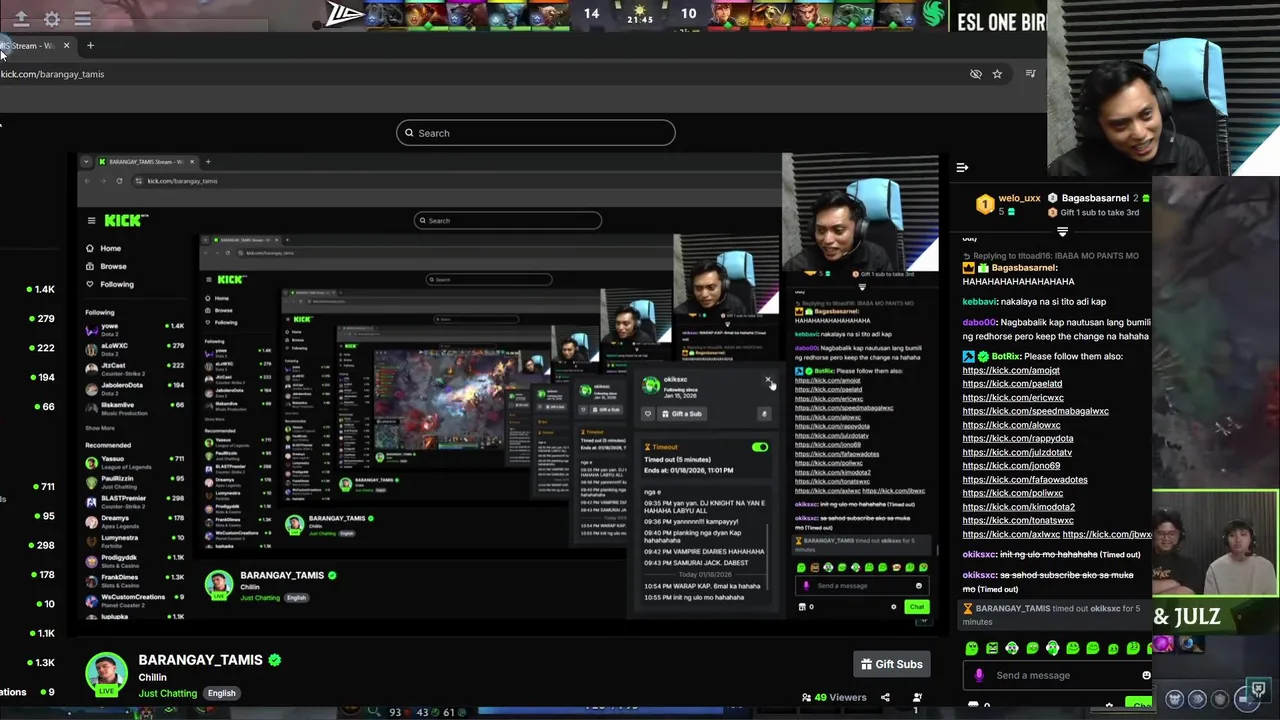Toggle the Timeout switch in okiksxc card

[x=760, y=447]
